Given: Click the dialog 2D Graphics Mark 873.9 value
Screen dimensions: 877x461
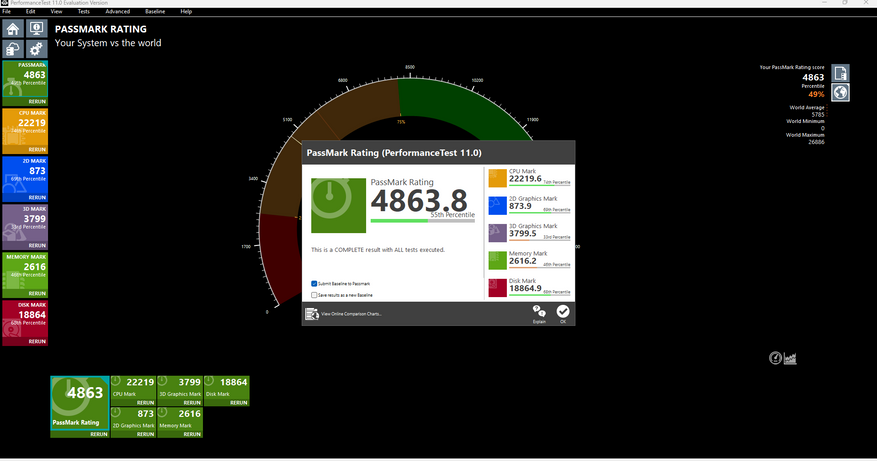Looking at the screenshot, I should click(520, 206).
